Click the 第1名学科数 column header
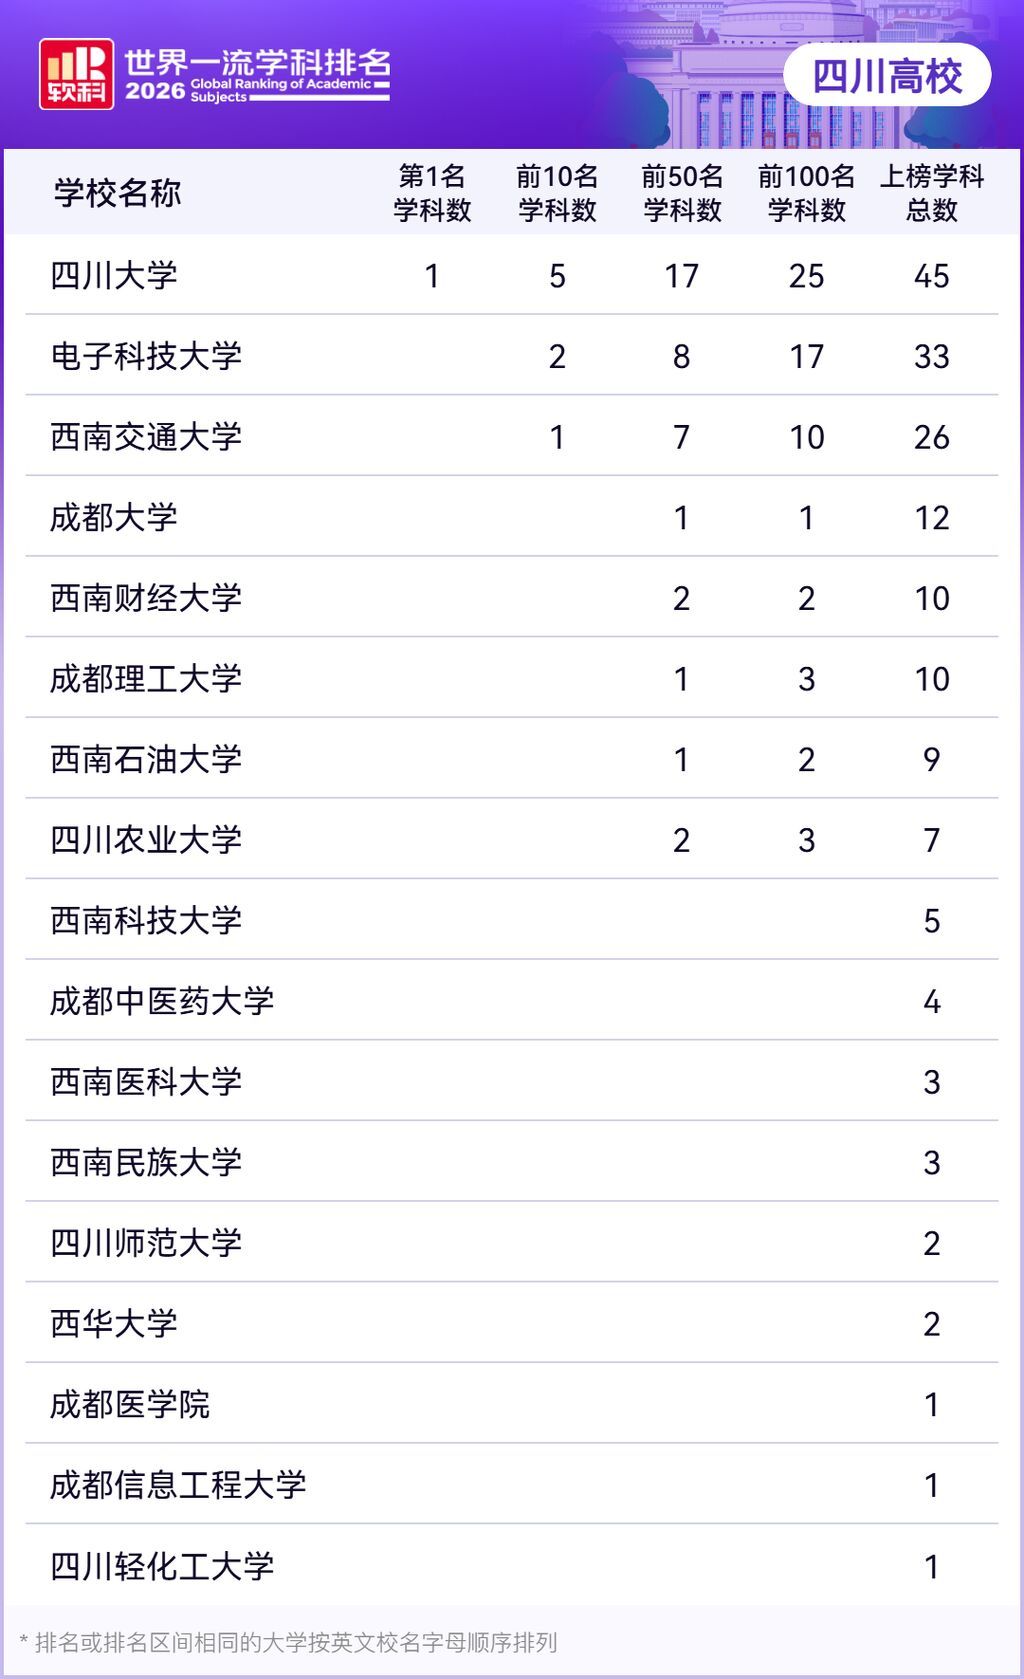Screen dimensions: 1024x1679 (432, 193)
